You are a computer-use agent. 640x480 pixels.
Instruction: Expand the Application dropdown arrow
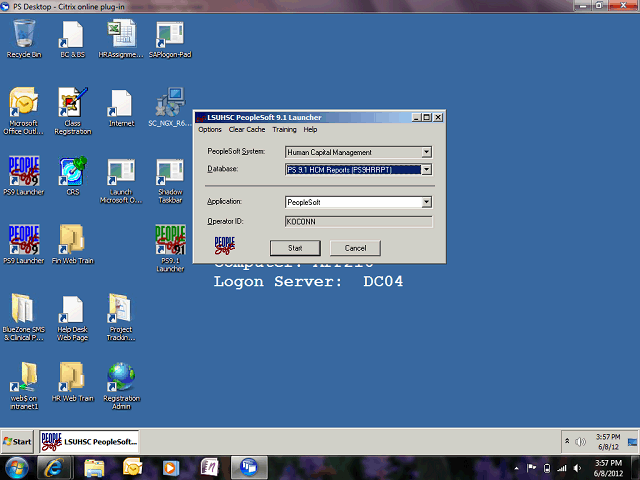[426, 202]
